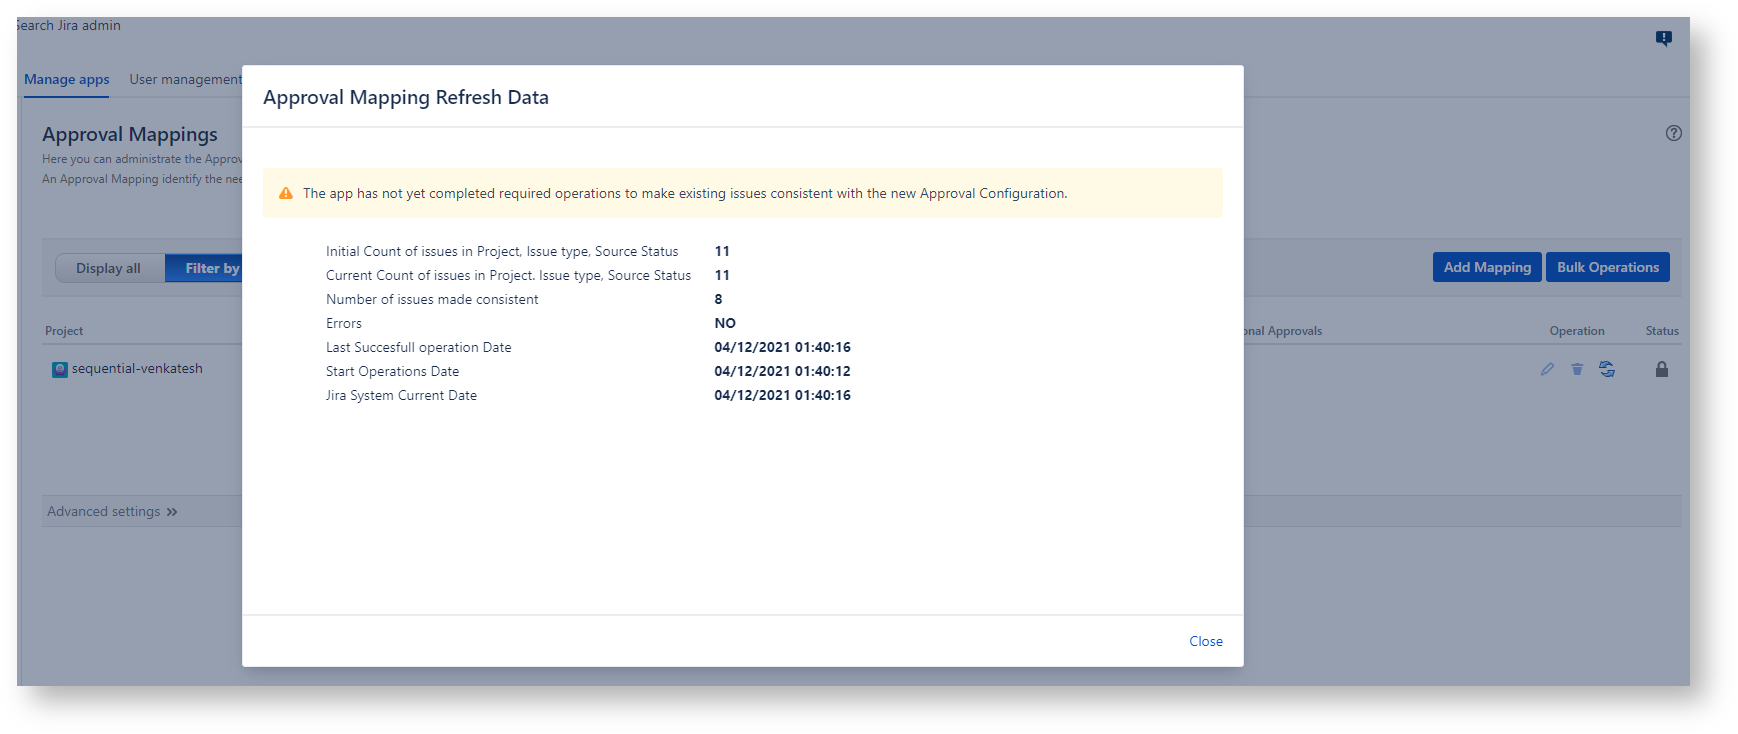
Task: Click the 'Current Count of issues' label
Action: point(508,275)
